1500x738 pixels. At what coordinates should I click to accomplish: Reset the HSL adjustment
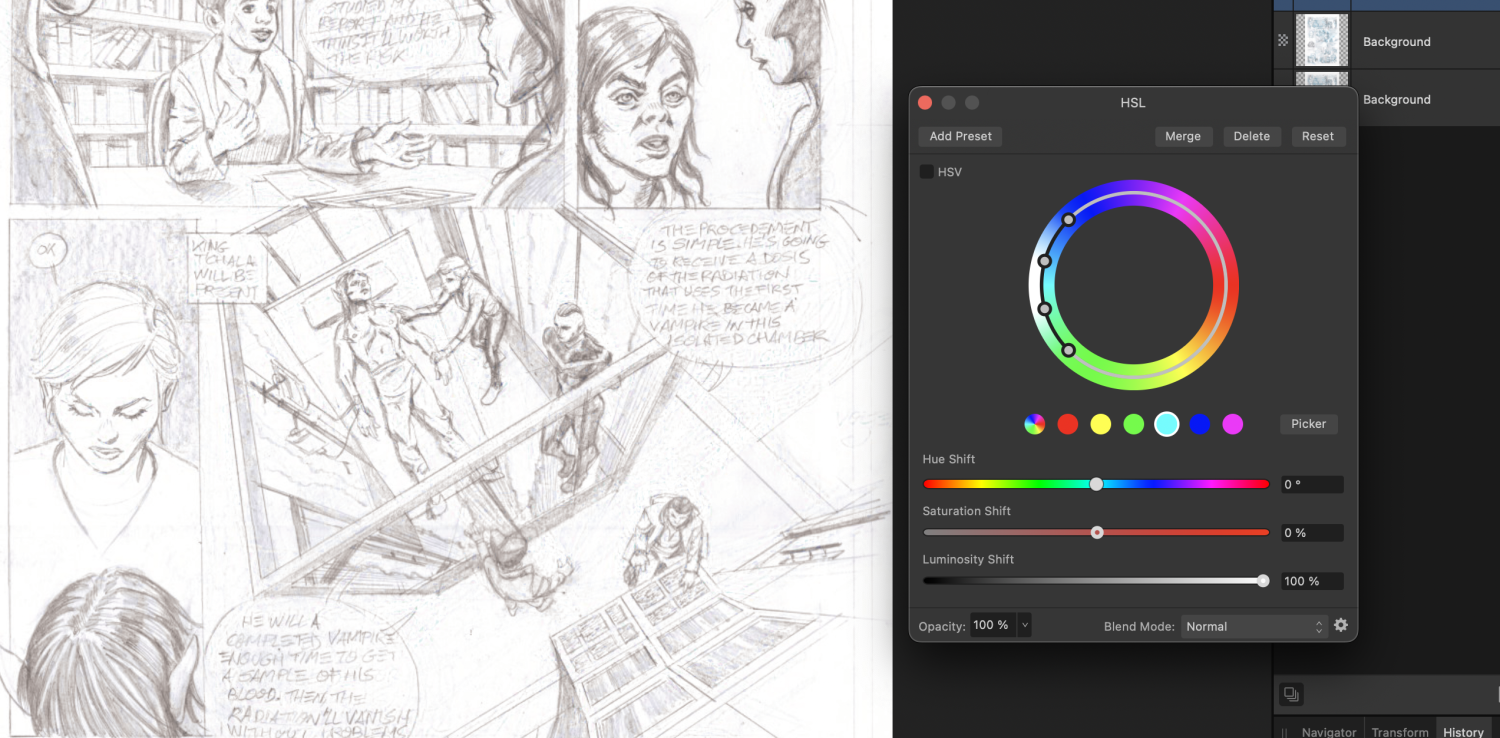coord(1318,136)
